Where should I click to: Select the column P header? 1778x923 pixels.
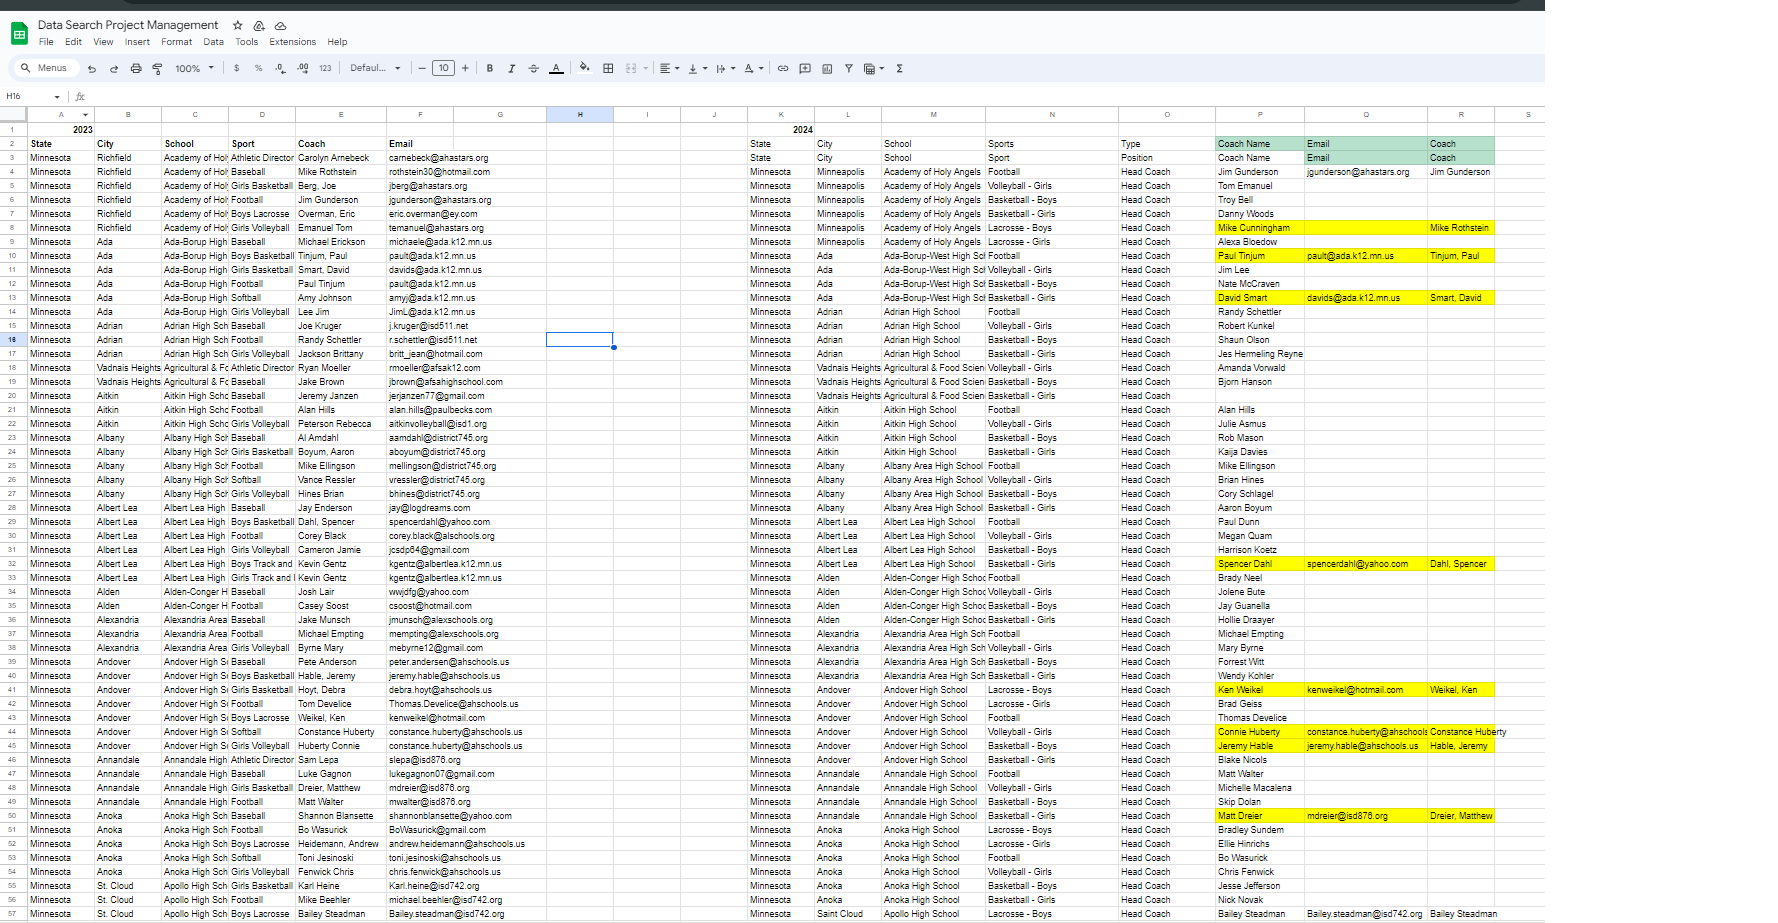point(1260,115)
